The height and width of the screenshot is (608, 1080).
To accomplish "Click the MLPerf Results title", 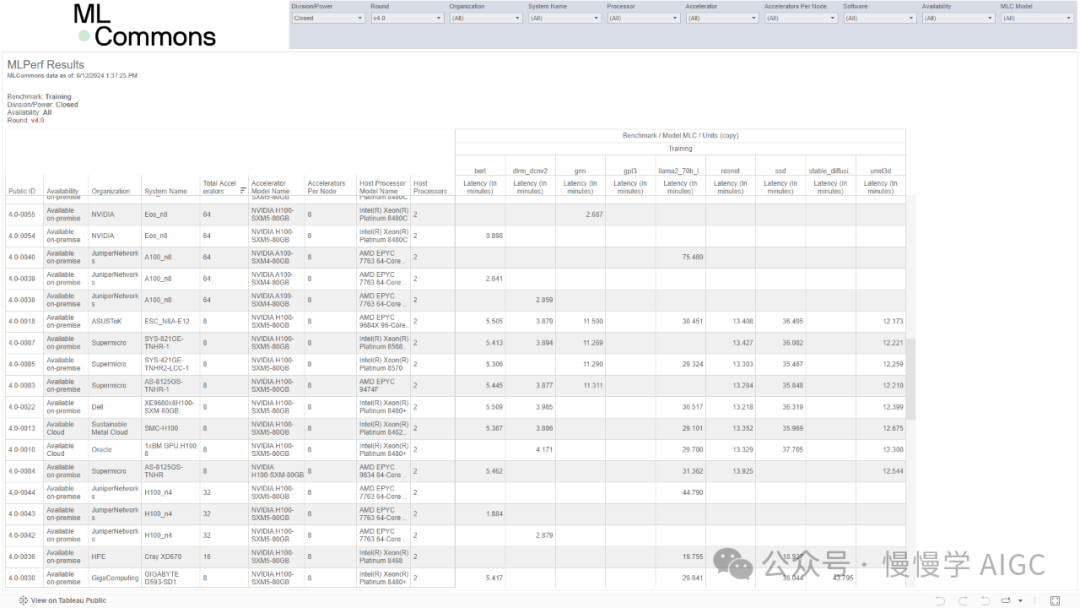I will click(45, 65).
